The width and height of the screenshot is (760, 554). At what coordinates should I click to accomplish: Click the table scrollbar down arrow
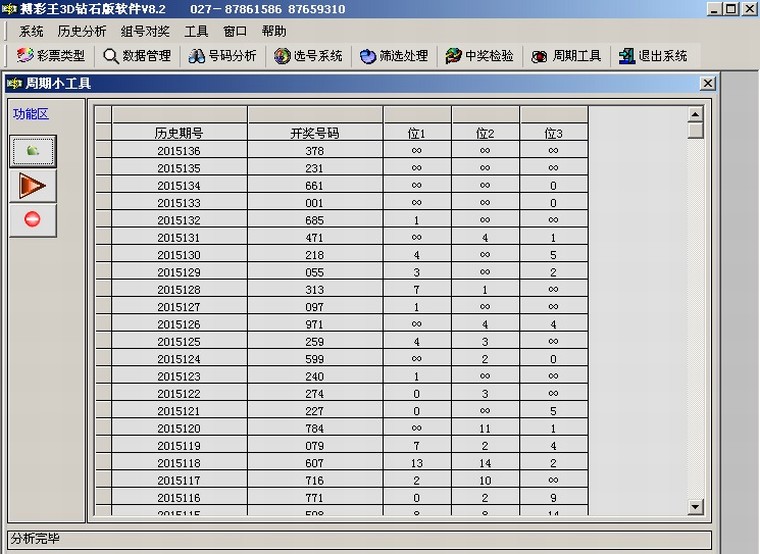point(696,507)
